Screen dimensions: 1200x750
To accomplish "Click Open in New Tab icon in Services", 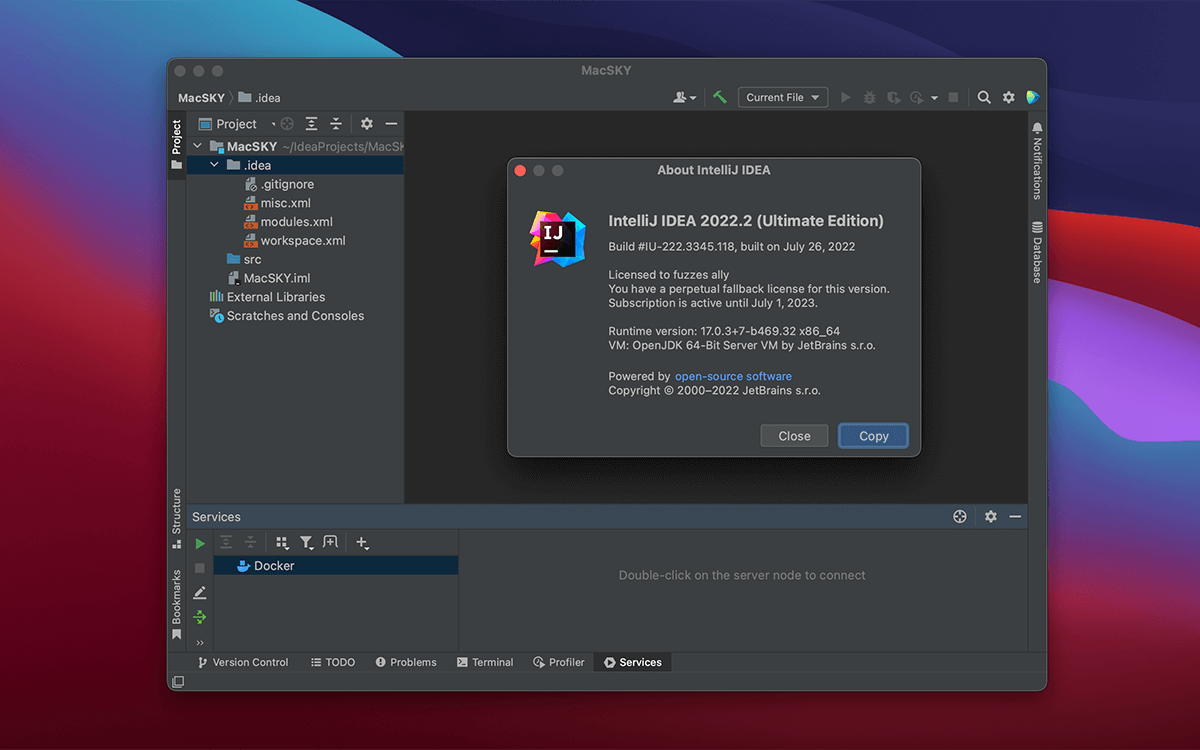I will pos(330,542).
